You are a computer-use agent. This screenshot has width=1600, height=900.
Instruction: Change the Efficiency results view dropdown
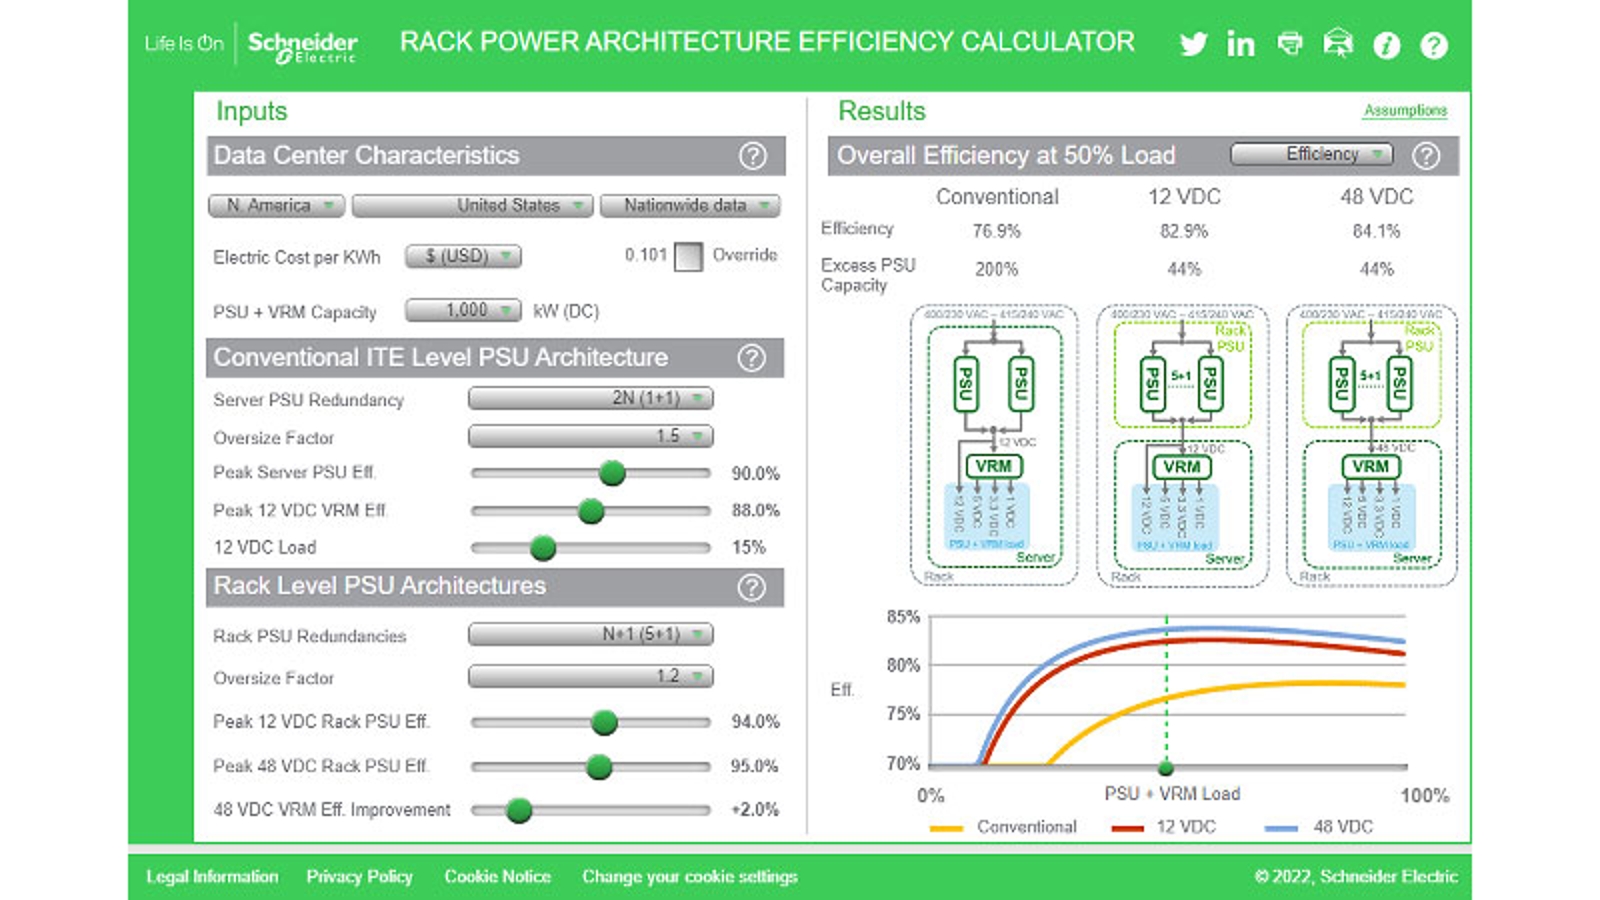(1311, 154)
